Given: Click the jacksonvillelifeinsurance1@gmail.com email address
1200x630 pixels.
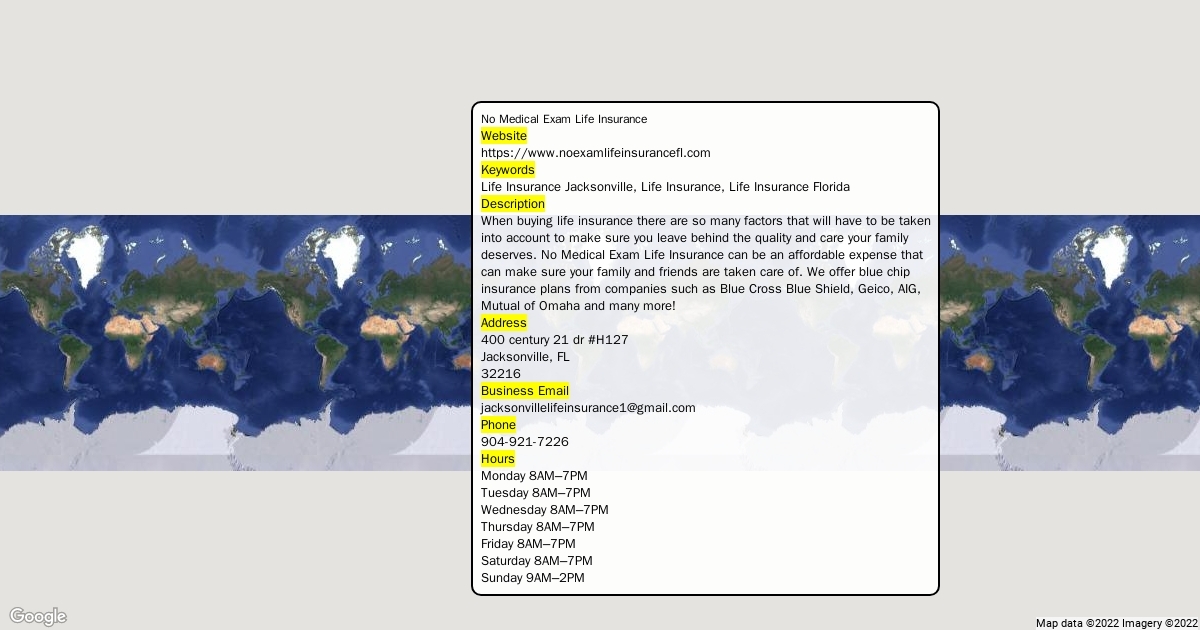Looking at the screenshot, I should 587,408.
